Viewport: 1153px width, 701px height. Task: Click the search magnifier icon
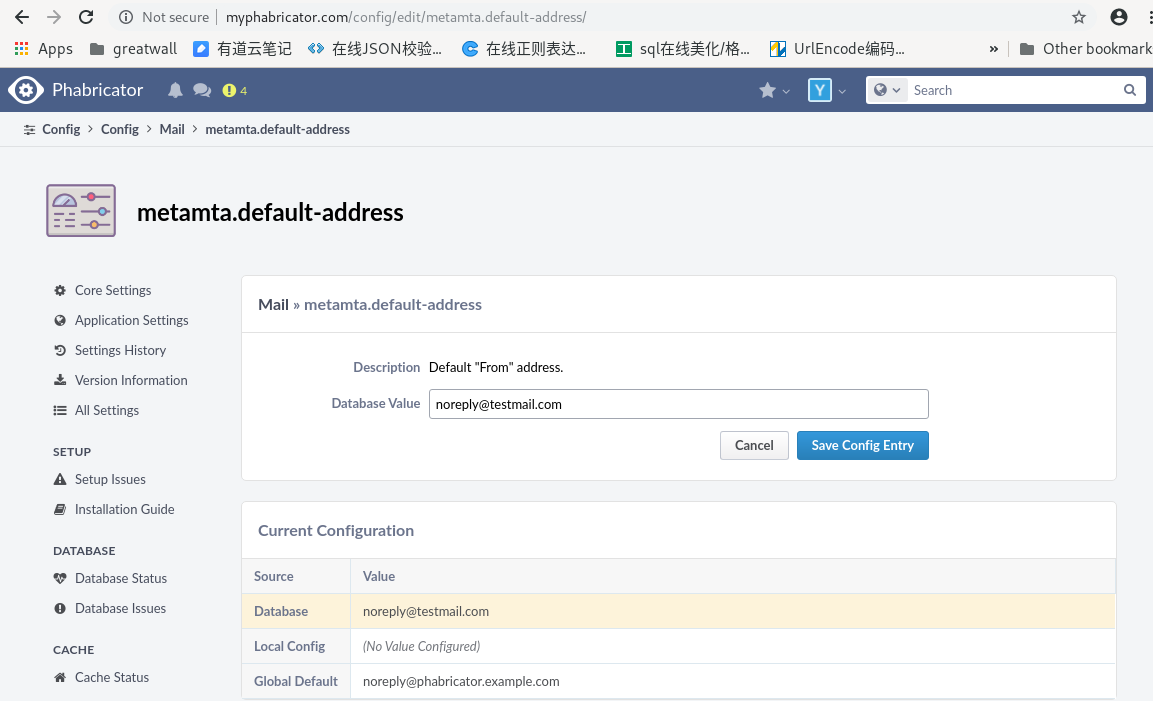[x=1129, y=90]
